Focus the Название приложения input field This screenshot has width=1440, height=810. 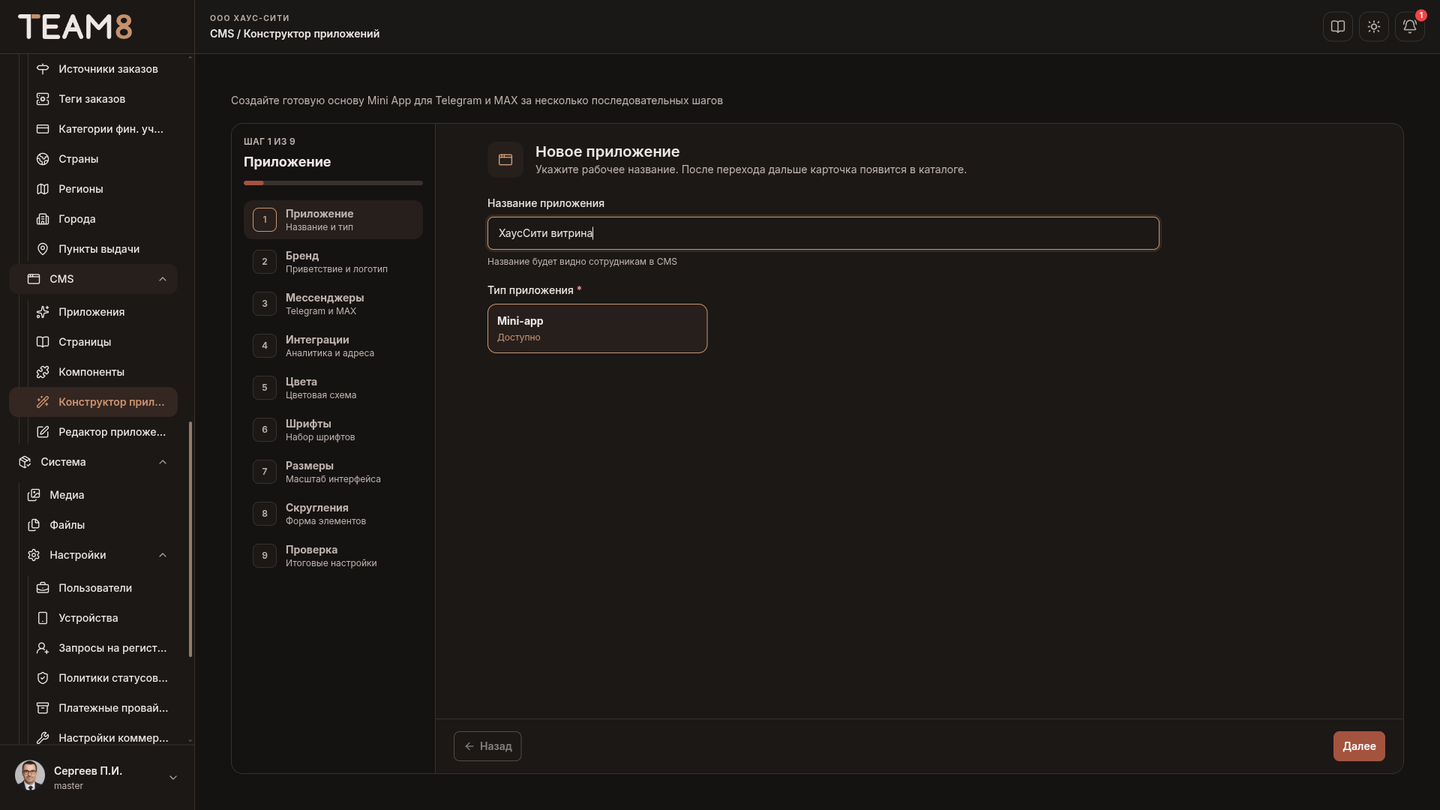[823, 233]
